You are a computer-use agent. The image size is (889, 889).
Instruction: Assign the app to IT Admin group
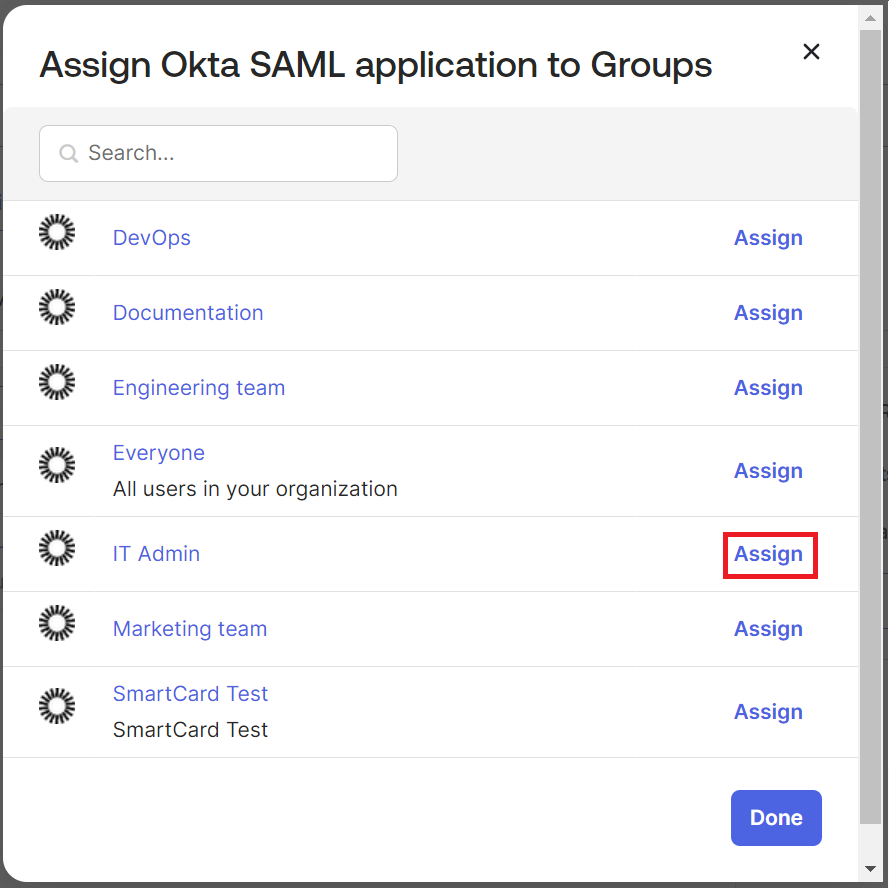click(x=768, y=554)
